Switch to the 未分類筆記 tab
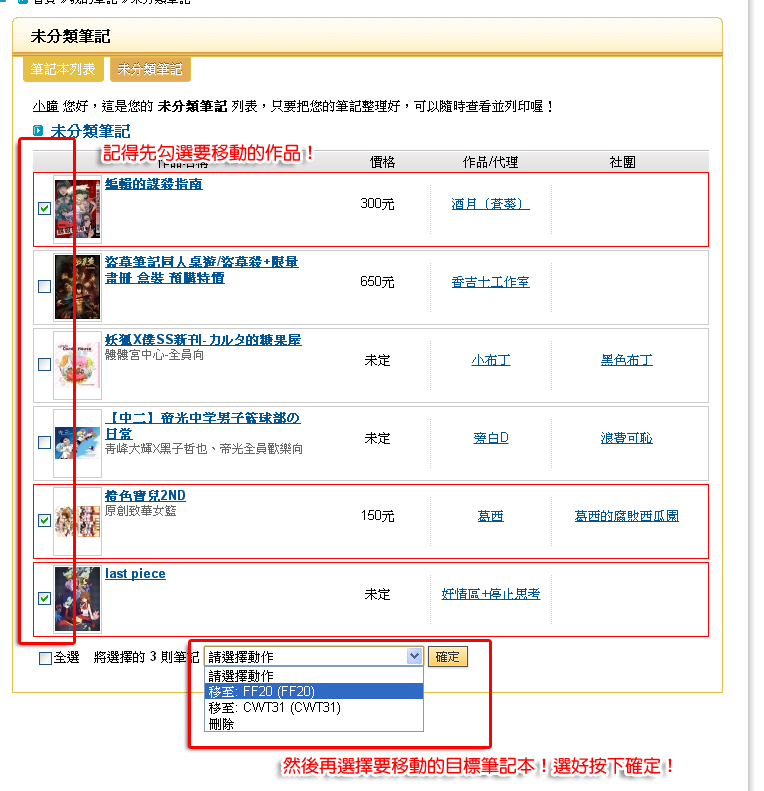 coord(150,69)
